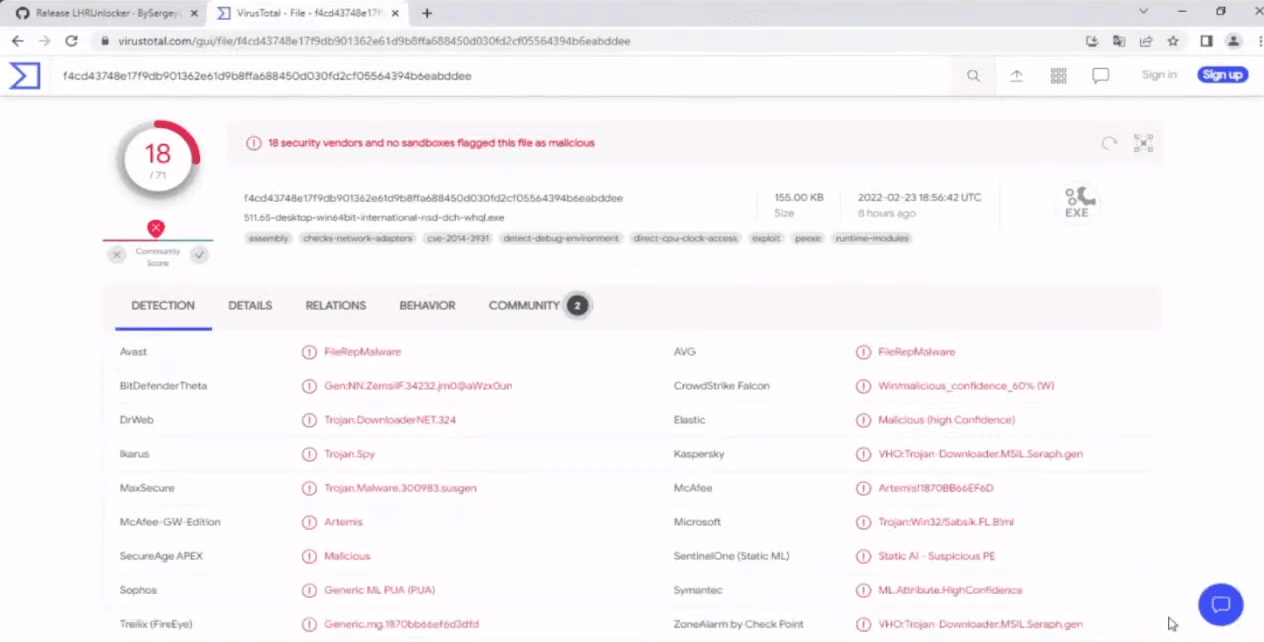
Task: Open the blue chat bubble button
Action: coord(1220,604)
